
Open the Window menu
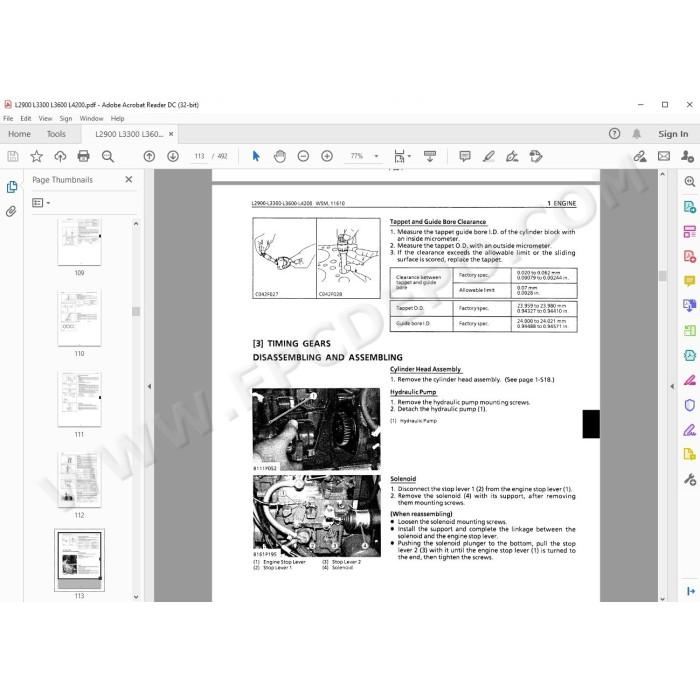click(91, 118)
